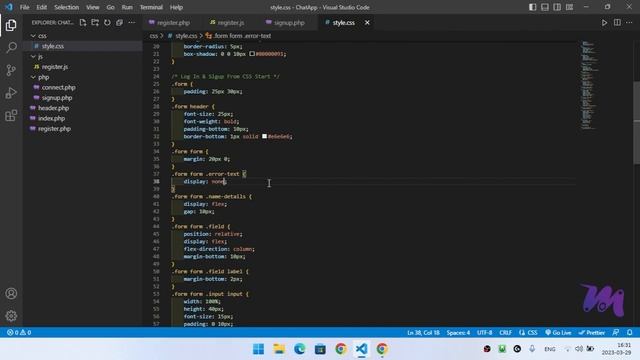Collapse the php folder

(x=43, y=77)
